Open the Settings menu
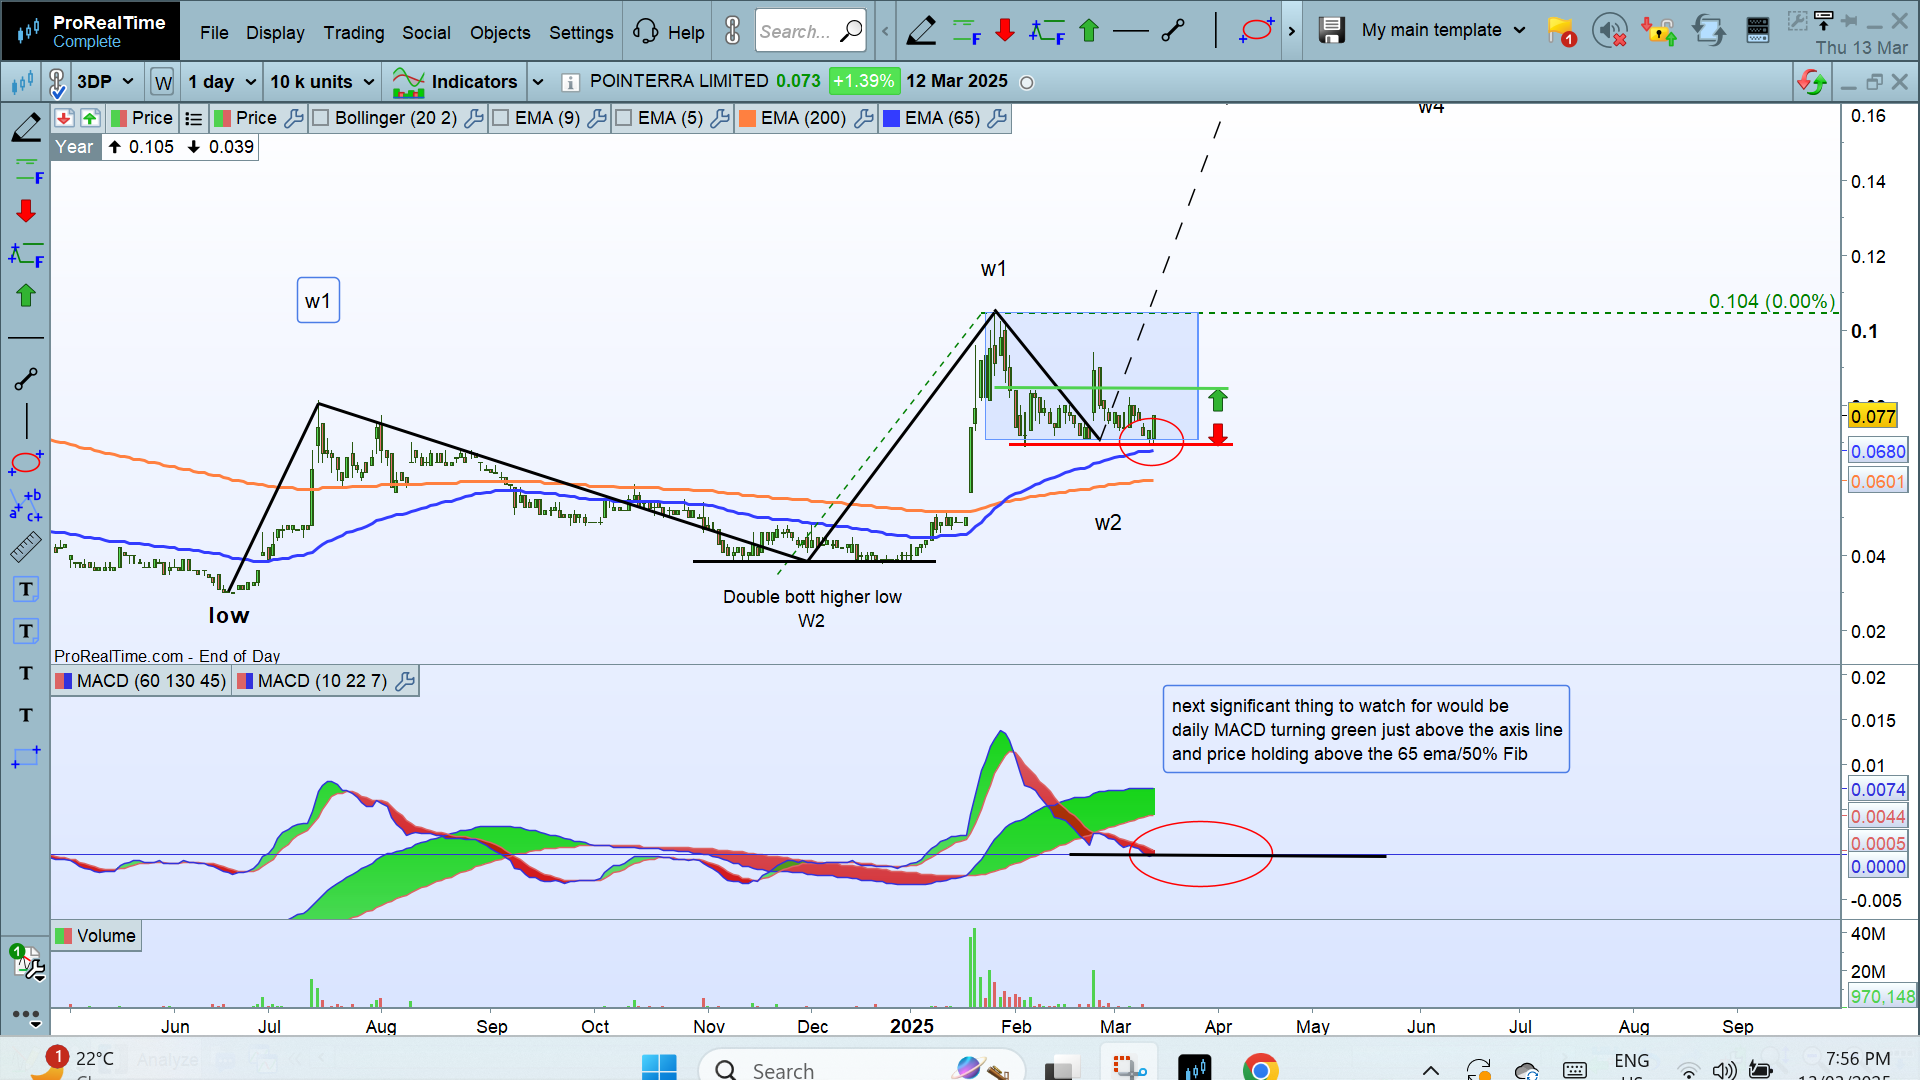Viewport: 1920px width, 1080px height. [x=581, y=33]
